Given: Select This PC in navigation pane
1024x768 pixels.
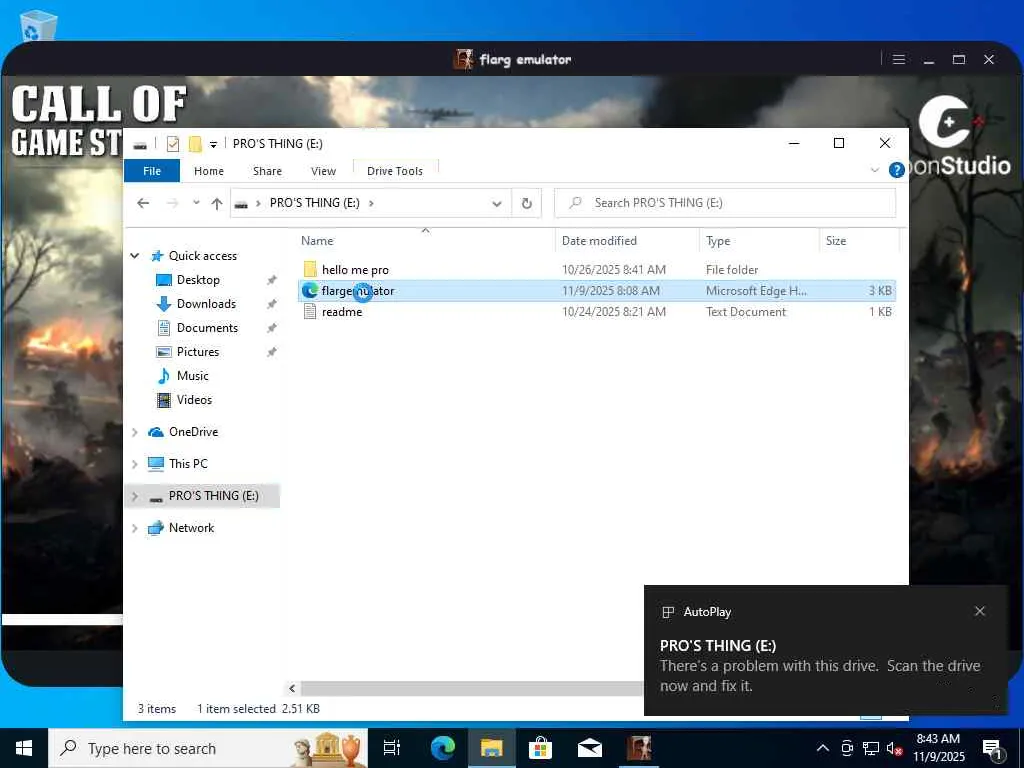Looking at the screenshot, I should (x=187, y=464).
